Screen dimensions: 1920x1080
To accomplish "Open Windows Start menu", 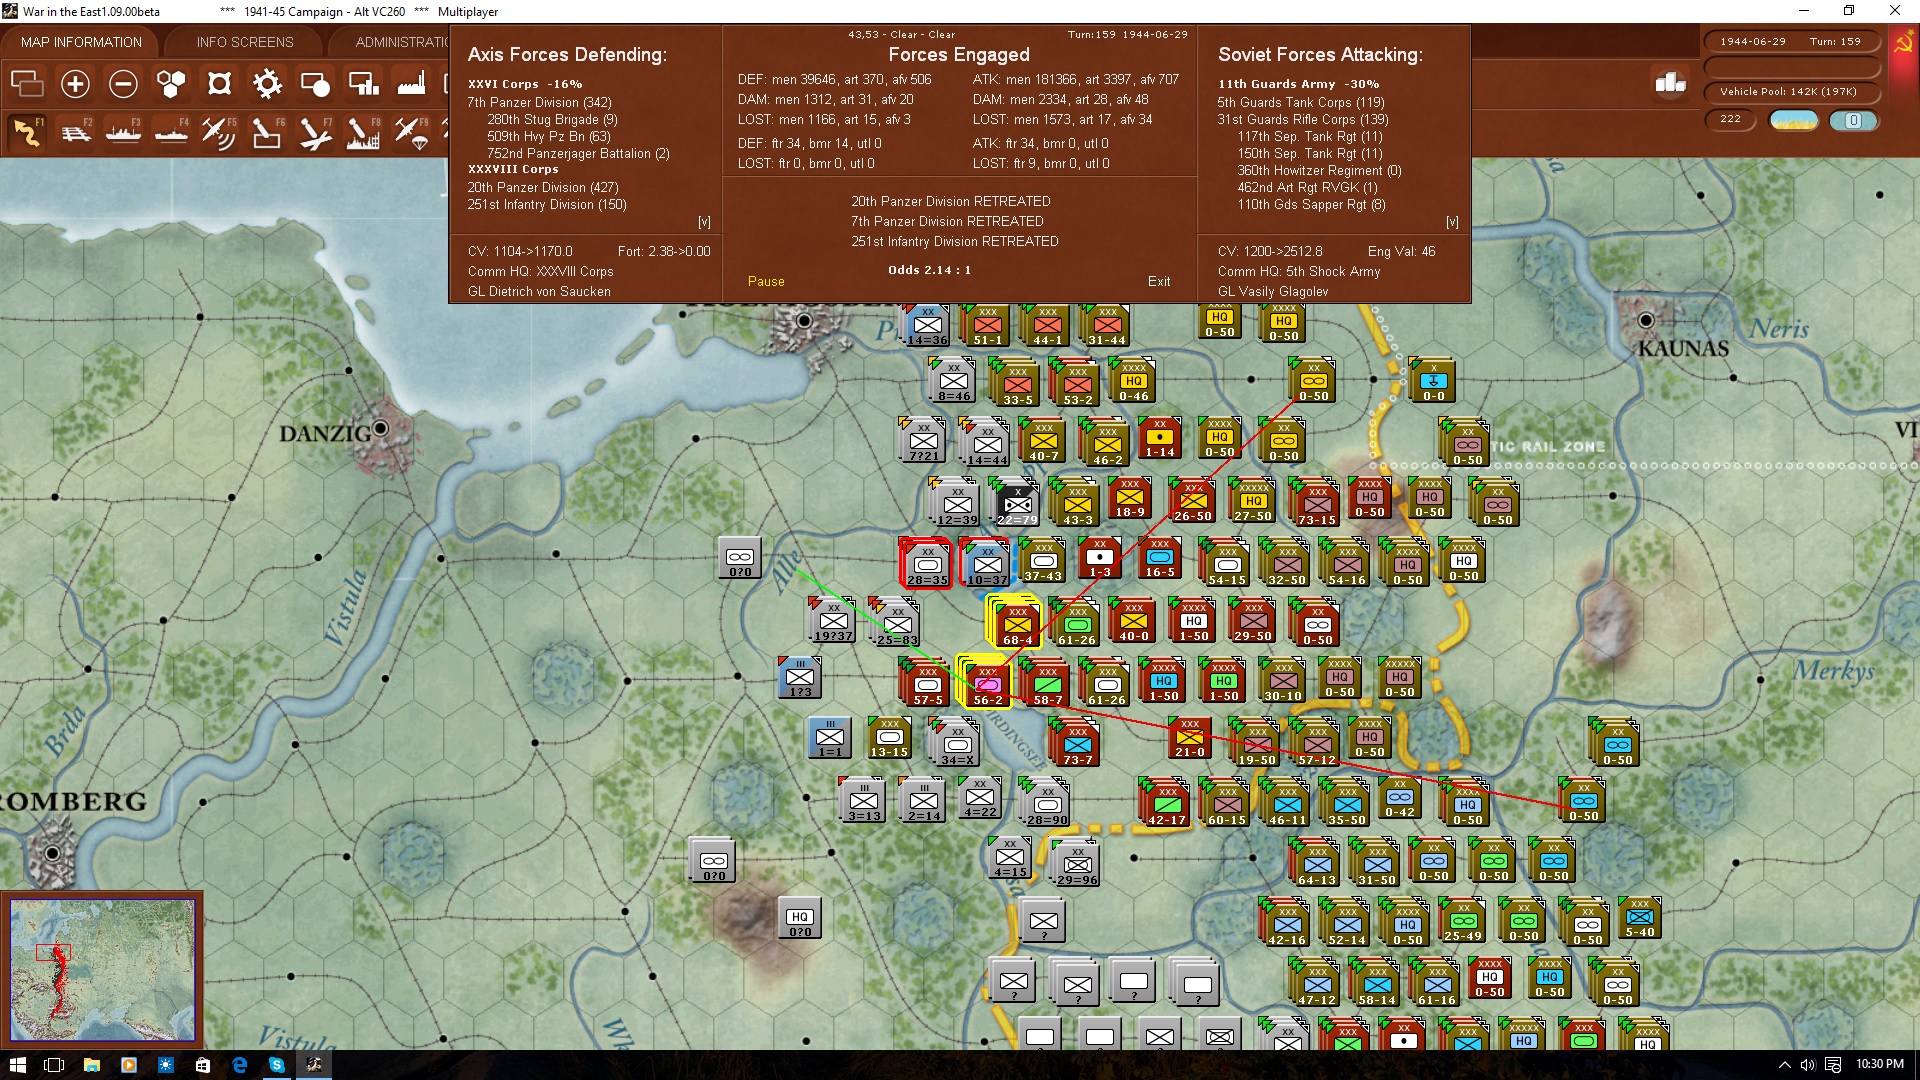I will (17, 1065).
